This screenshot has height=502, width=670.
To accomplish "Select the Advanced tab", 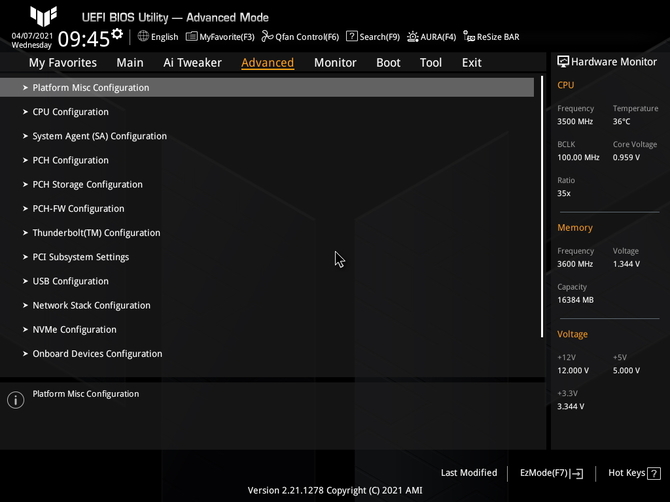I will tap(267, 63).
